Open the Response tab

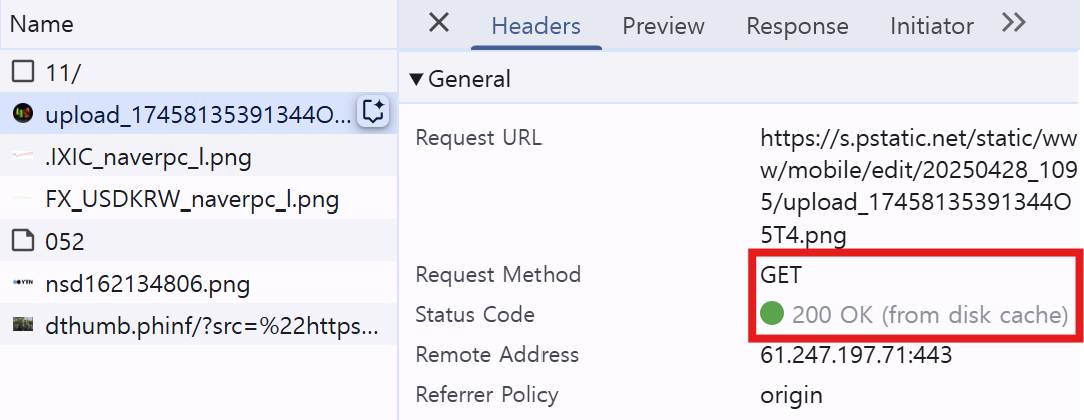[797, 26]
